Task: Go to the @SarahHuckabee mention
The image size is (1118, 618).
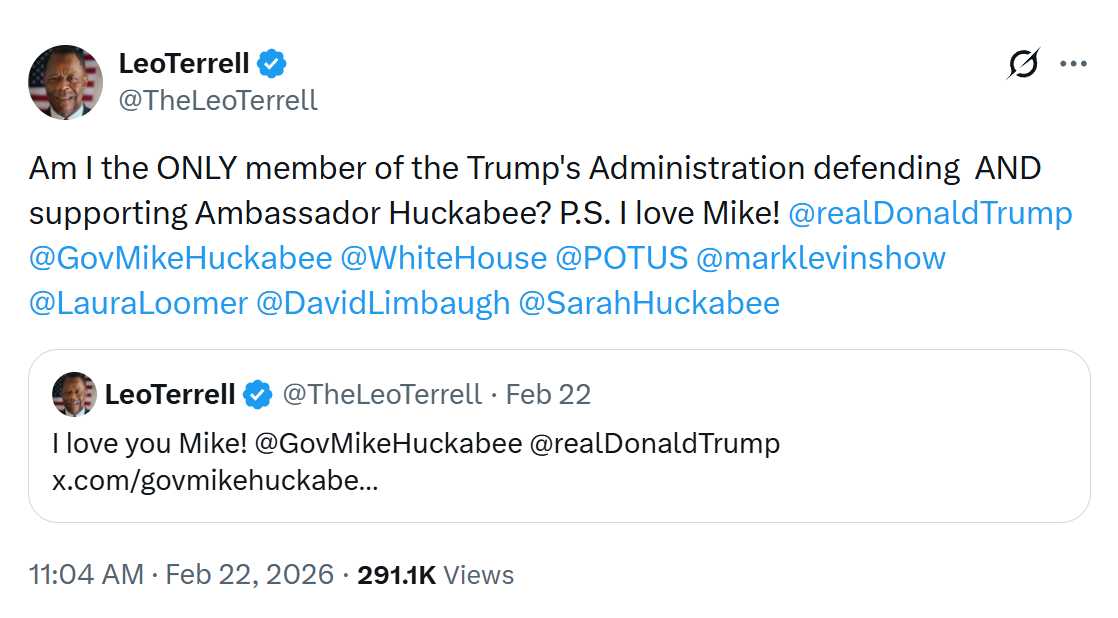Action: 649,302
